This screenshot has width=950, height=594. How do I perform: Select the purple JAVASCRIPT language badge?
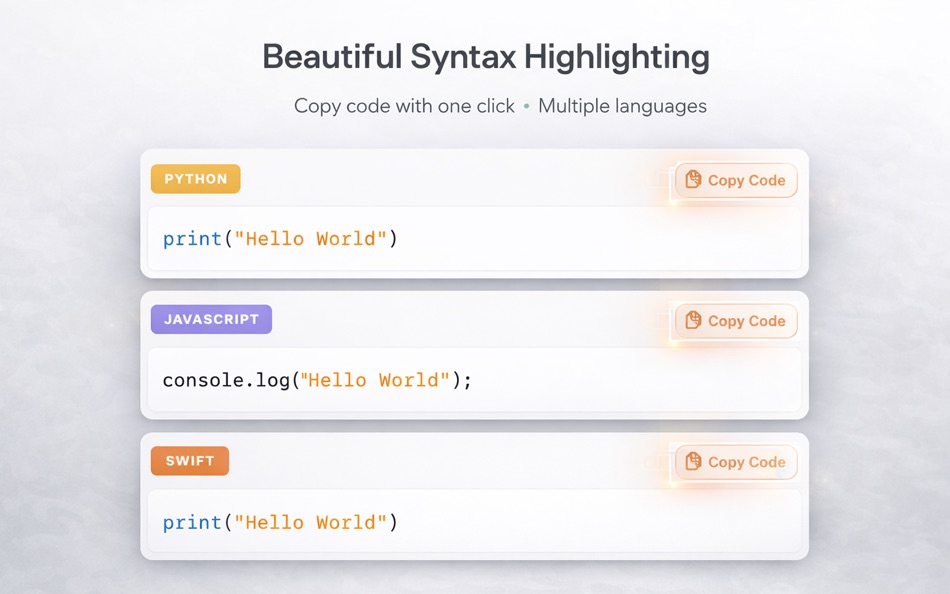tap(211, 318)
